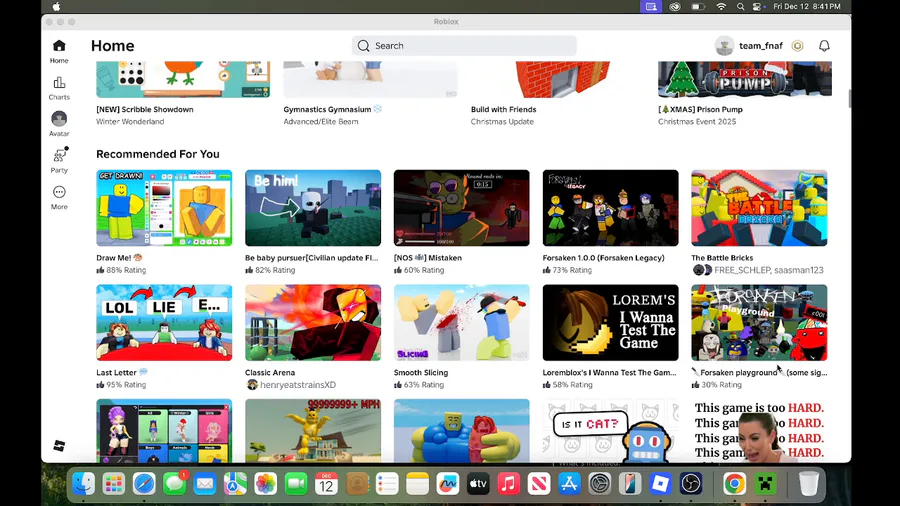Click the battery status icon
900x506 pixels.
coord(698,6)
